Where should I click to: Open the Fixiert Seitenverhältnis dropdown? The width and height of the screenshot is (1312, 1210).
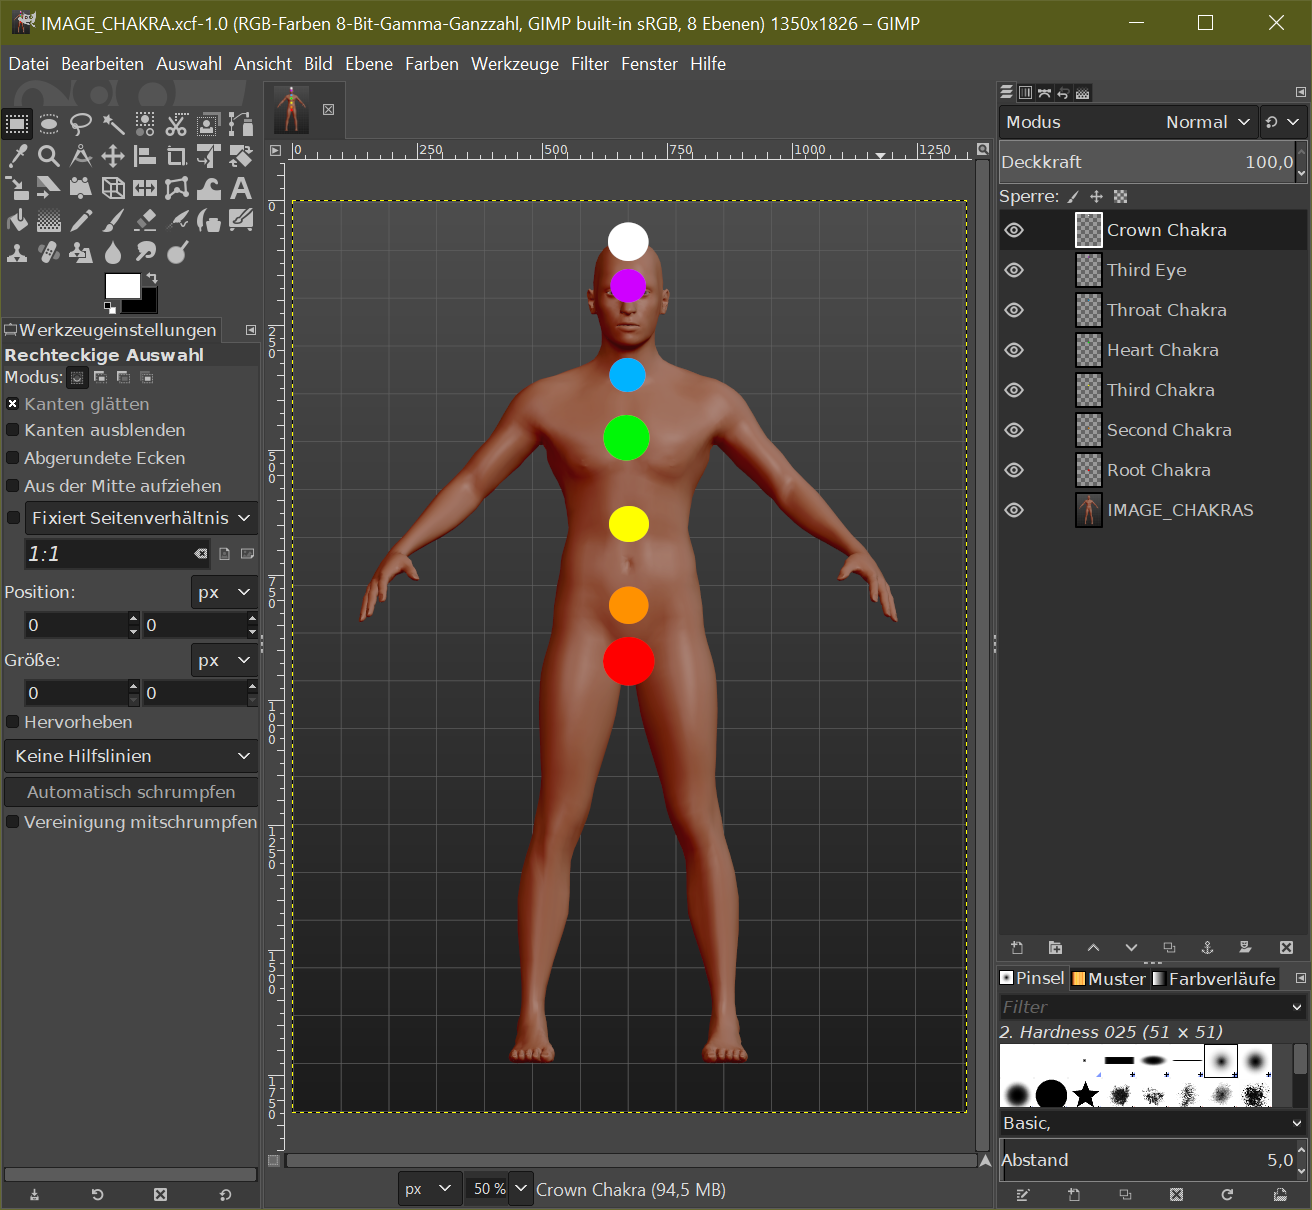pos(140,518)
